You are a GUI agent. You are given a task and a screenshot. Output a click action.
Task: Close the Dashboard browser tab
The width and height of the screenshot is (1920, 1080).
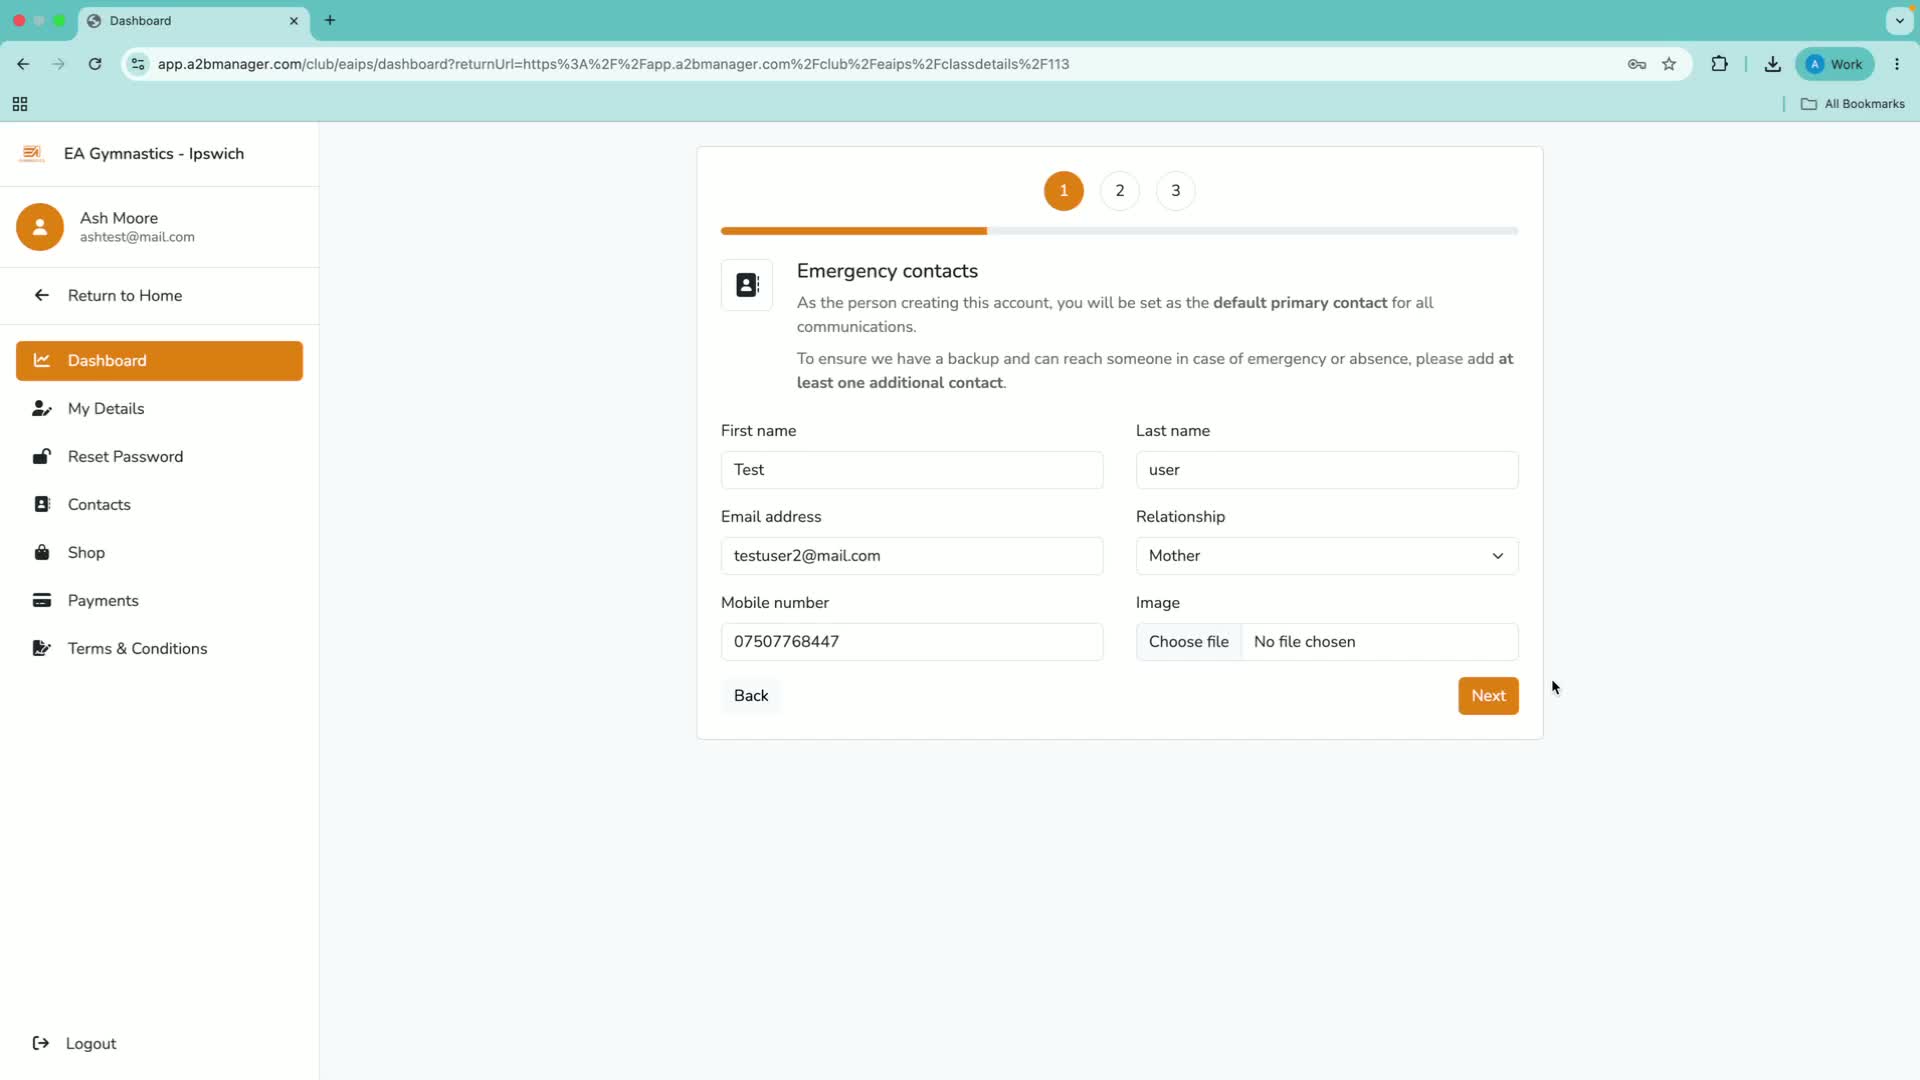[294, 21]
